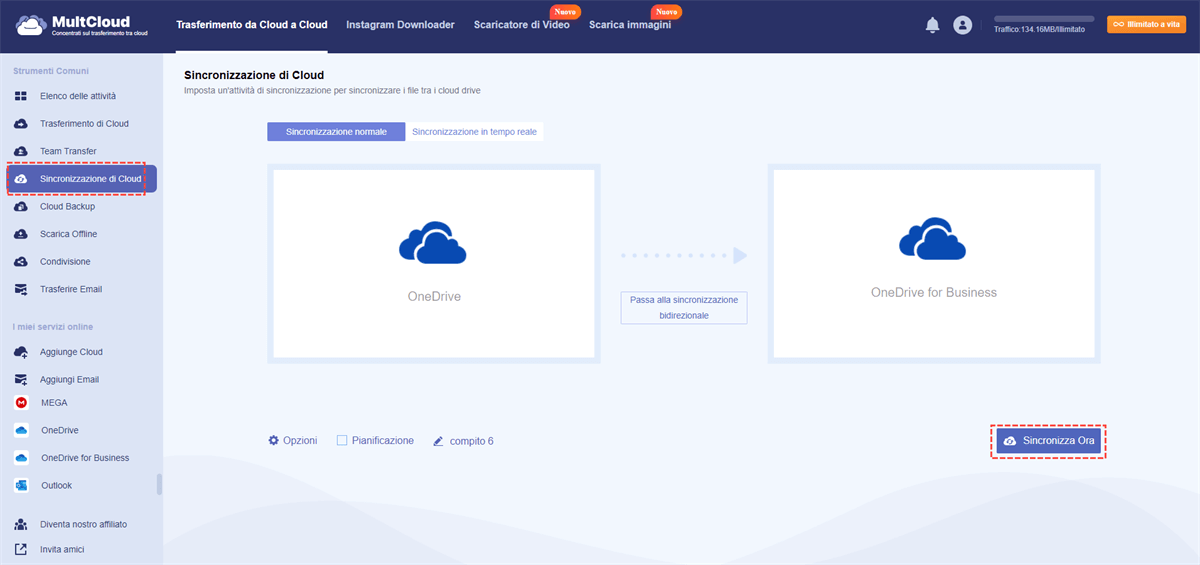Click the OneDrive icon in sidebar
Viewport: 1200px width, 565px height.
[21, 430]
